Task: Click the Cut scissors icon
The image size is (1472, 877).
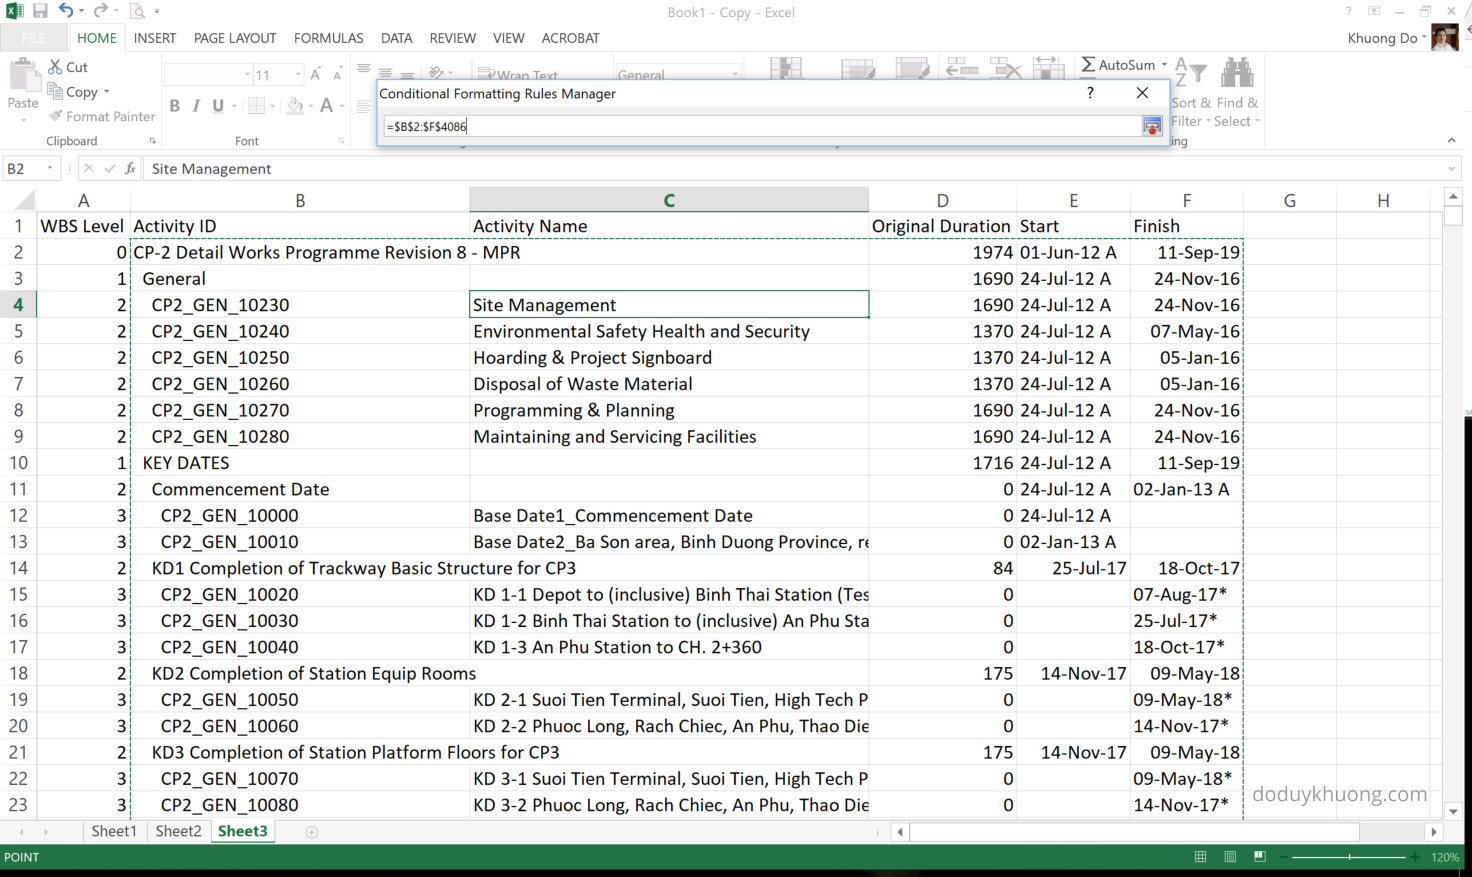Action: tap(55, 67)
